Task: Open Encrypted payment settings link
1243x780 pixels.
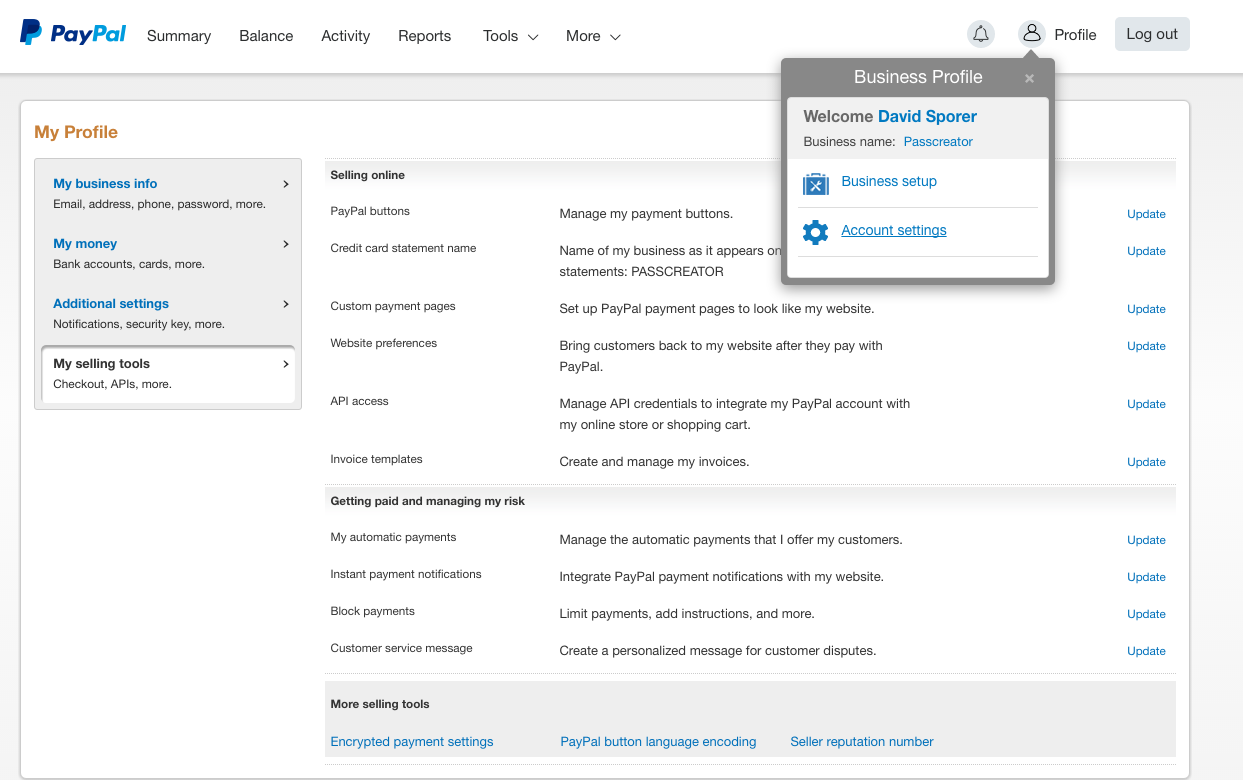Action: click(x=412, y=742)
